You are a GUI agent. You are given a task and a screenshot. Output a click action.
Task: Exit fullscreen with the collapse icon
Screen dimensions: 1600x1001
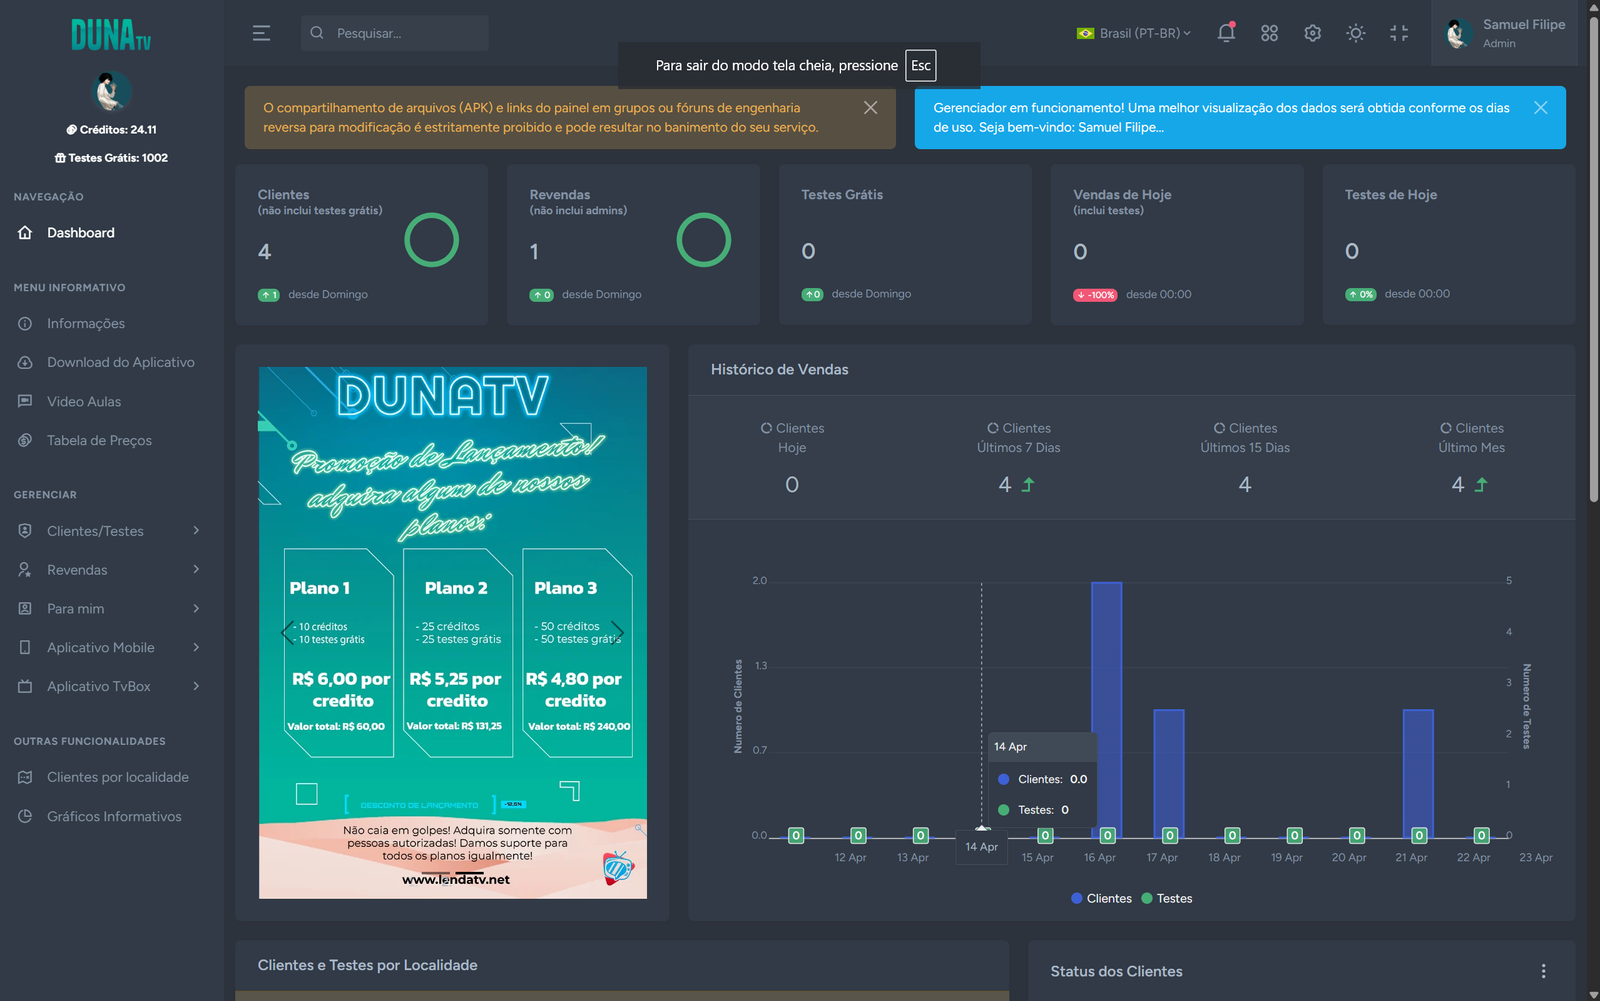coord(1399,33)
